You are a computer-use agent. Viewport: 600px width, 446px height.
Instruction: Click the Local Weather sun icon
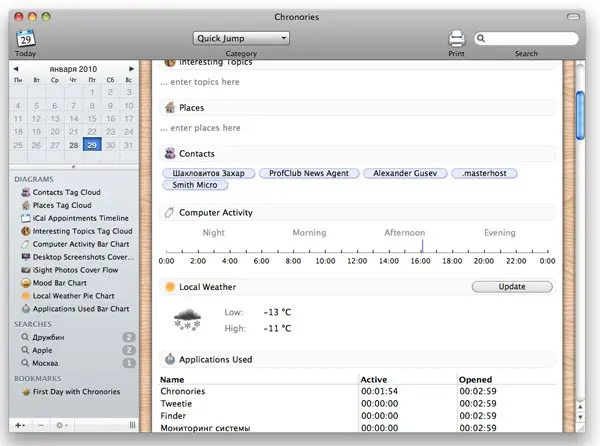pos(170,286)
